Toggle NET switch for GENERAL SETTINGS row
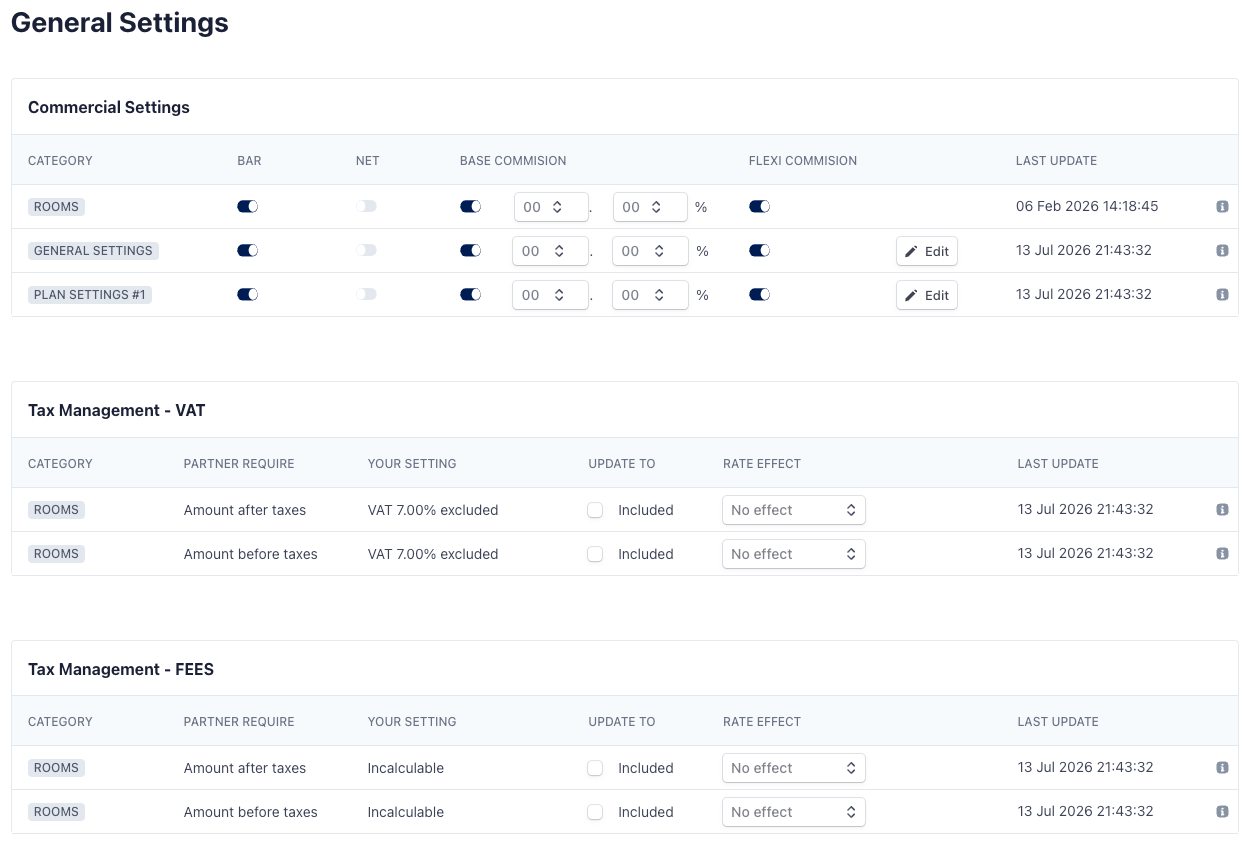This screenshot has width=1251, height=849. click(366, 251)
